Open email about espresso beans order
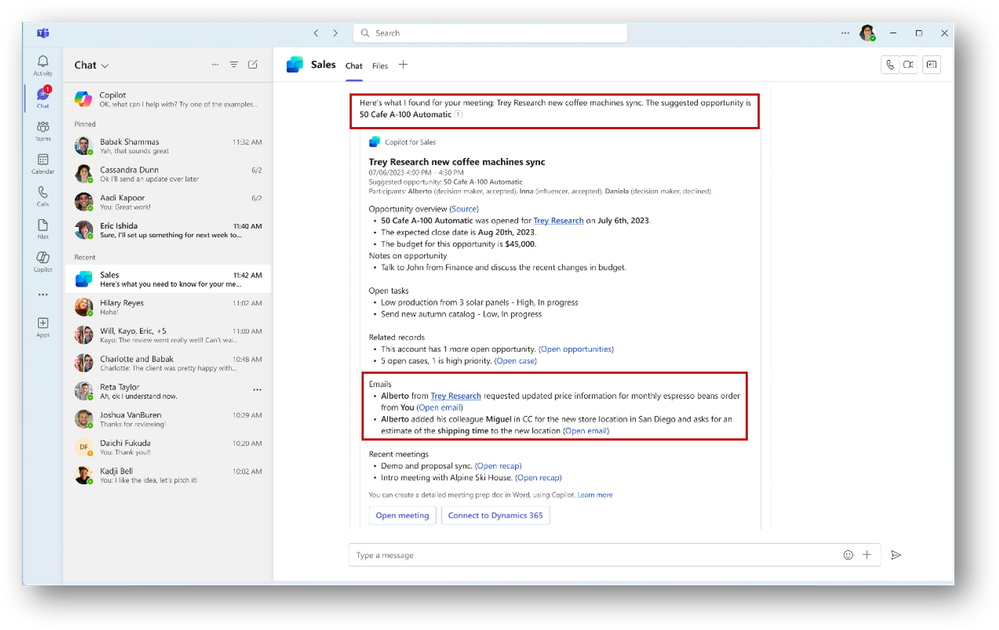This screenshot has width=999, height=630. (x=440, y=408)
